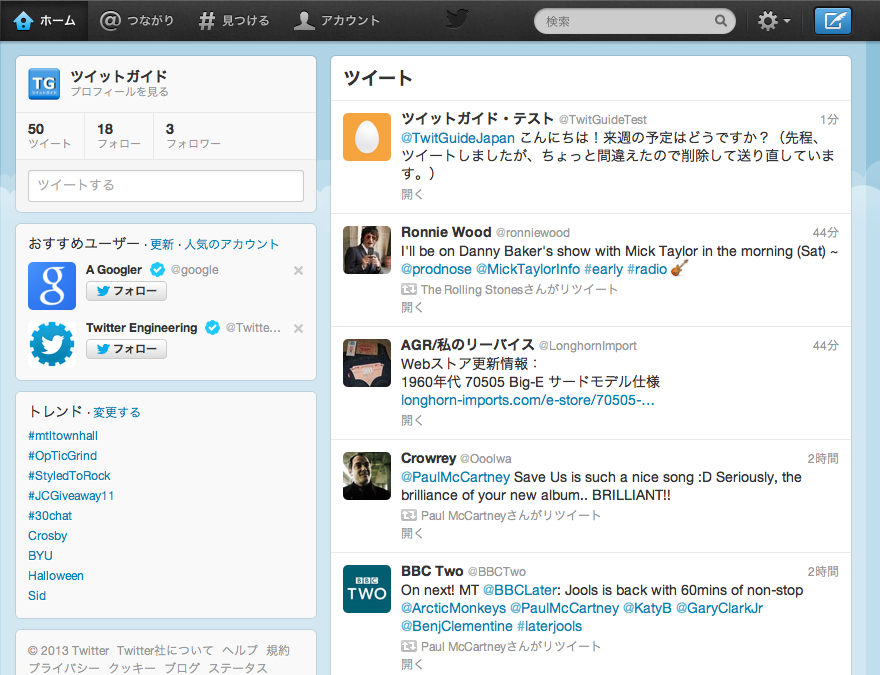Click the Twitter bird logo in top bar
Viewport: 880px width, 675px height.
click(x=457, y=20)
